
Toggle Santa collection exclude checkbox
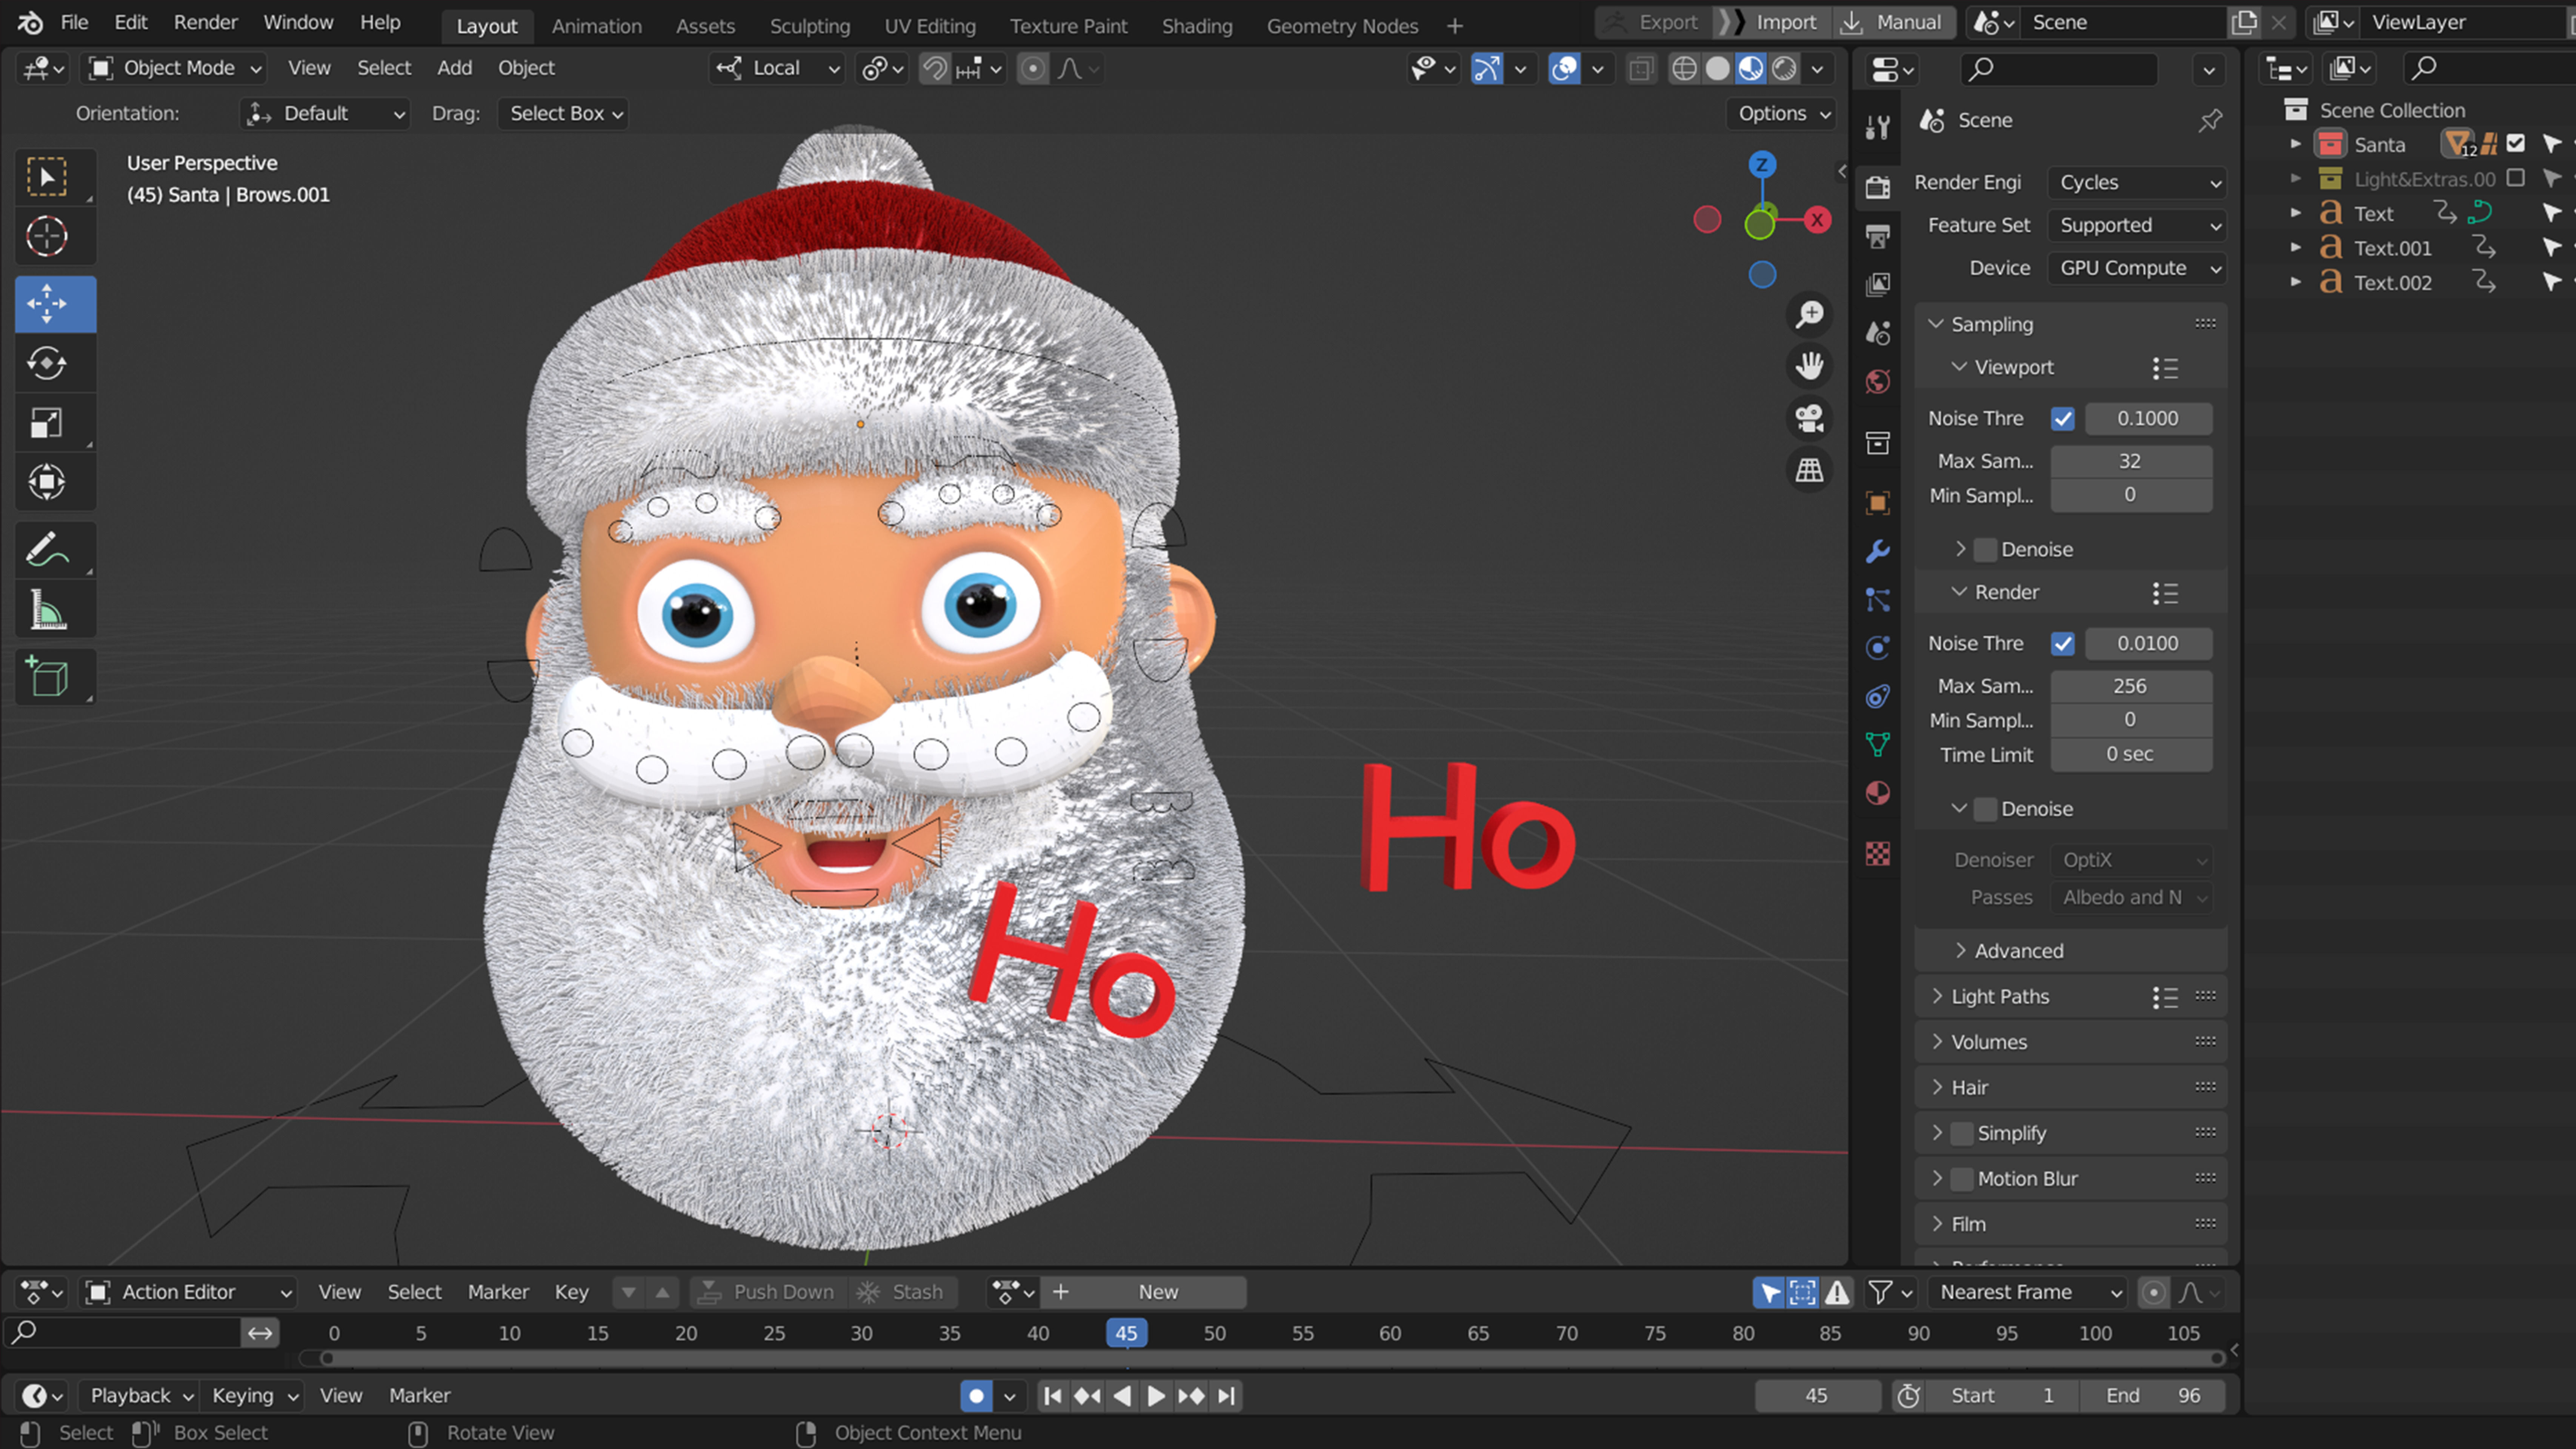(2516, 144)
